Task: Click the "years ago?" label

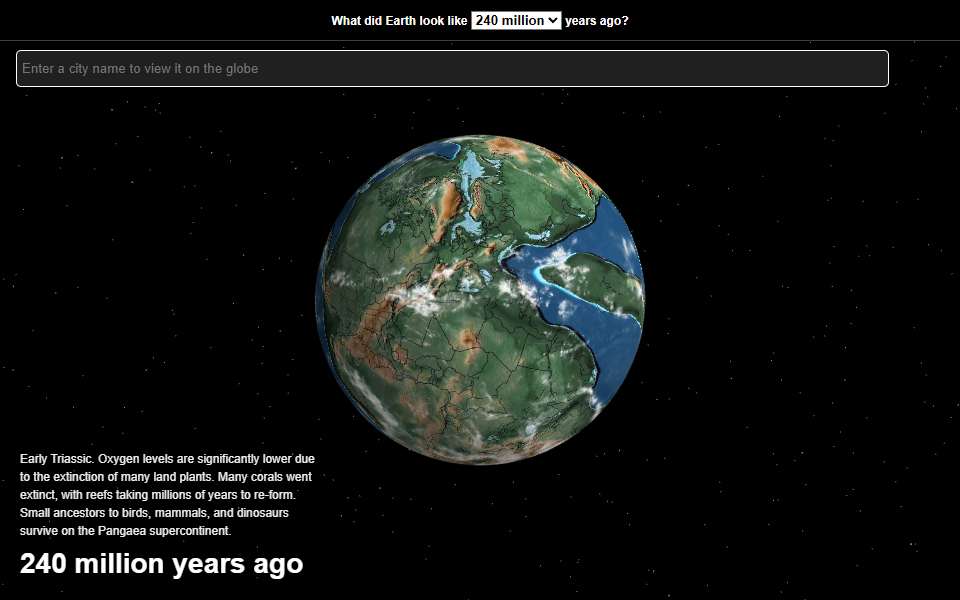Action: pos(596,21)
